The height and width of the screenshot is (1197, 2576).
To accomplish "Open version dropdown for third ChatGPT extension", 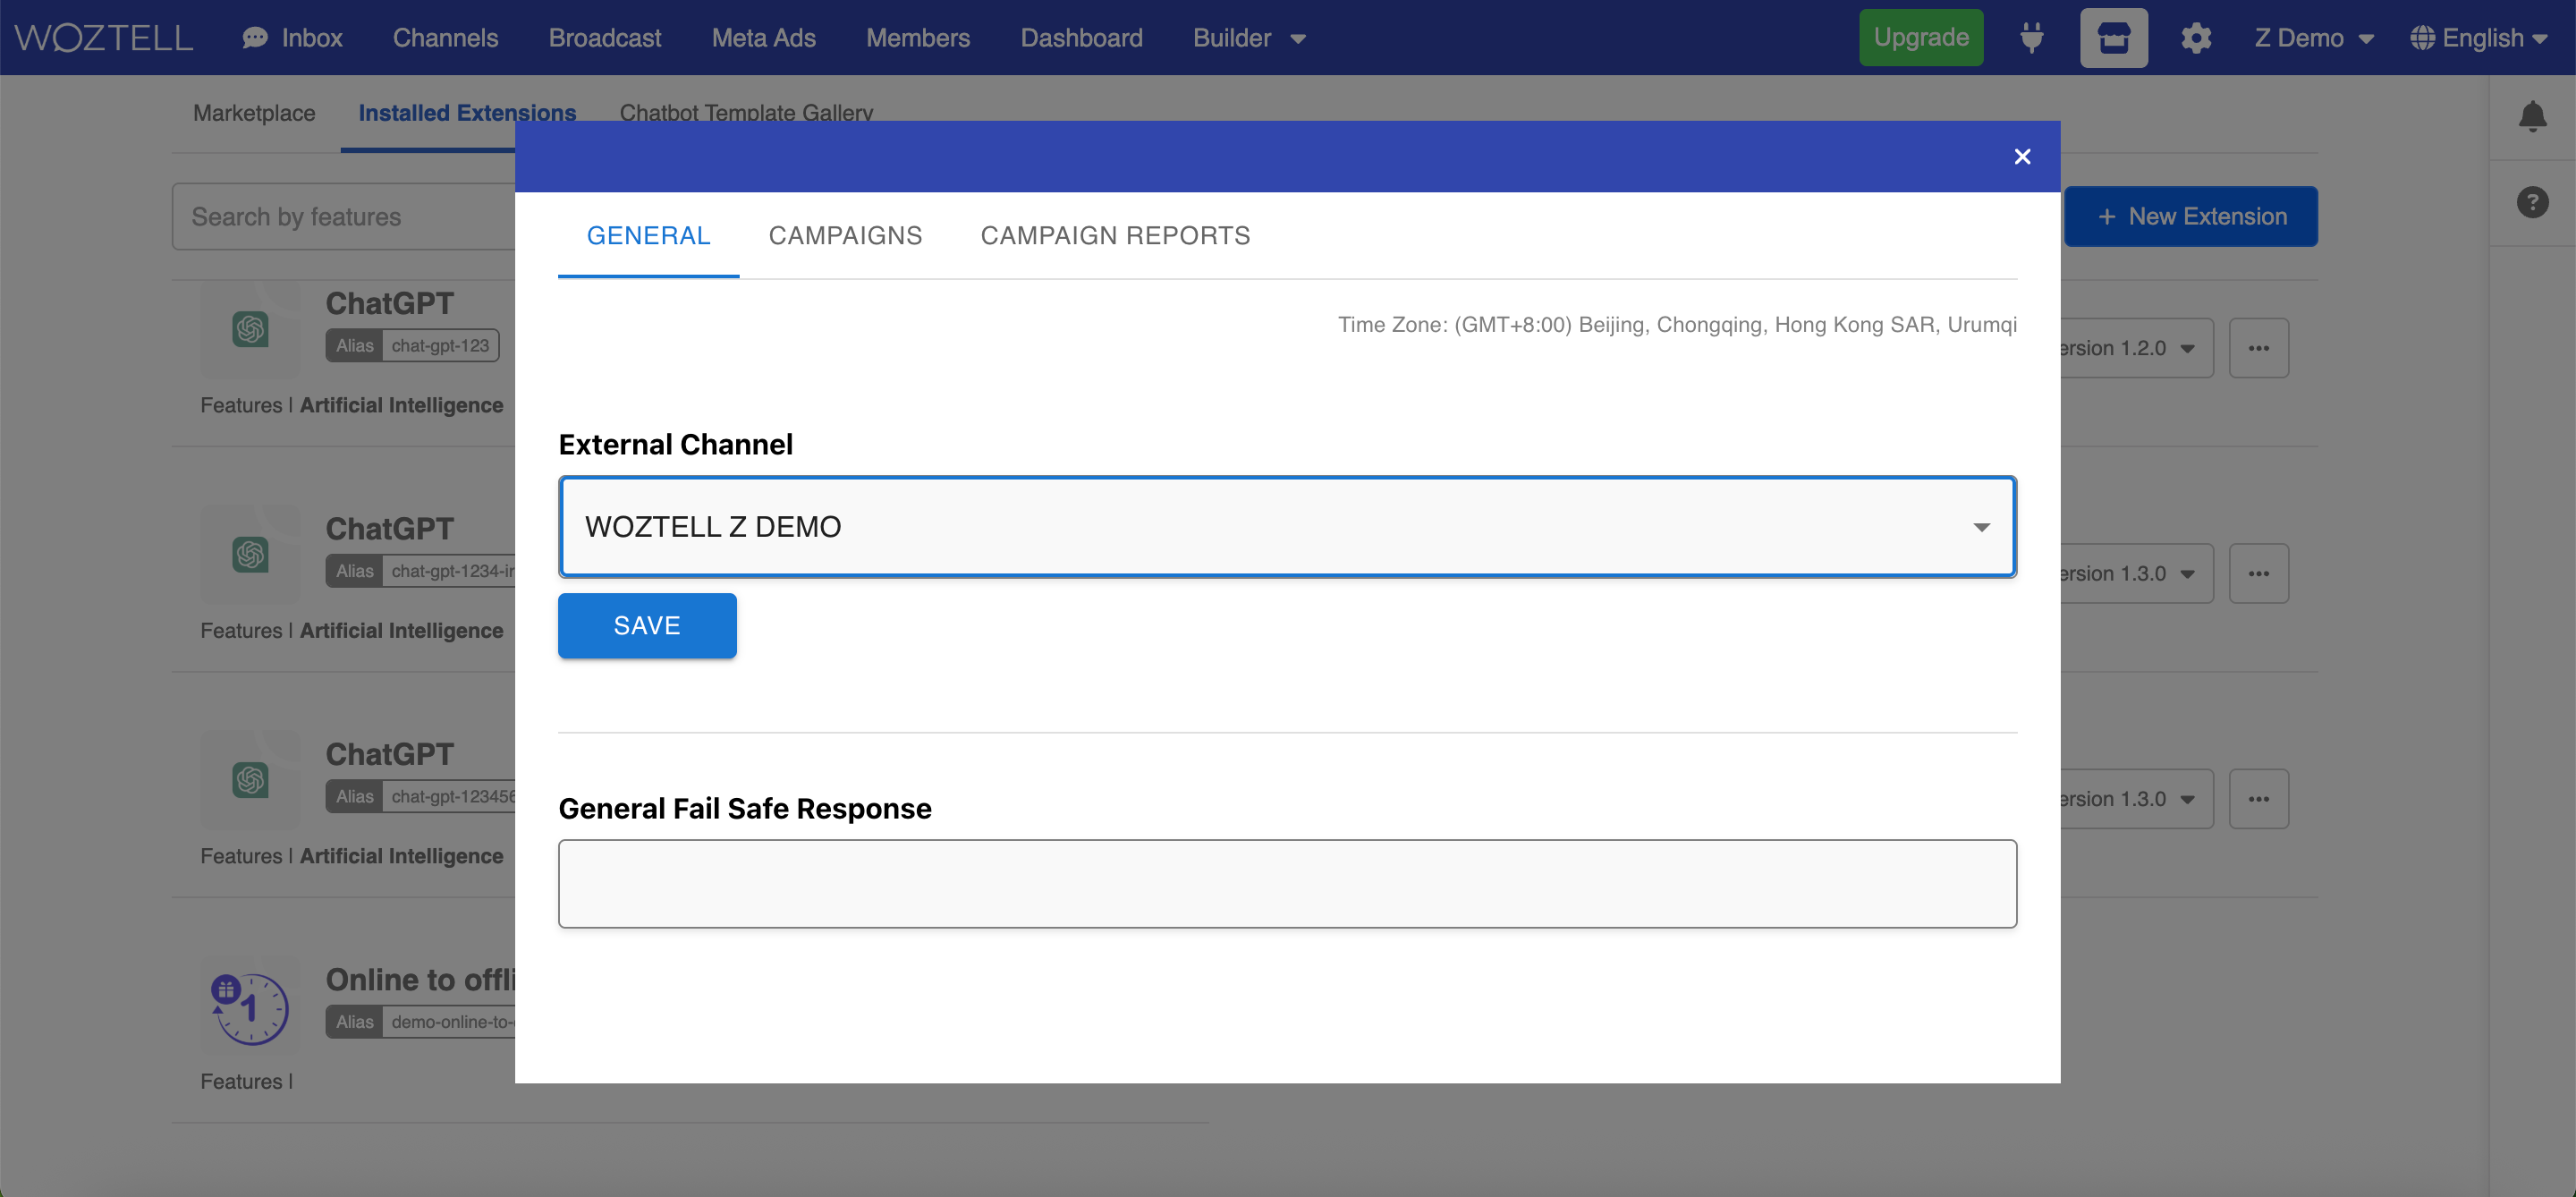I will point(2136,799).
